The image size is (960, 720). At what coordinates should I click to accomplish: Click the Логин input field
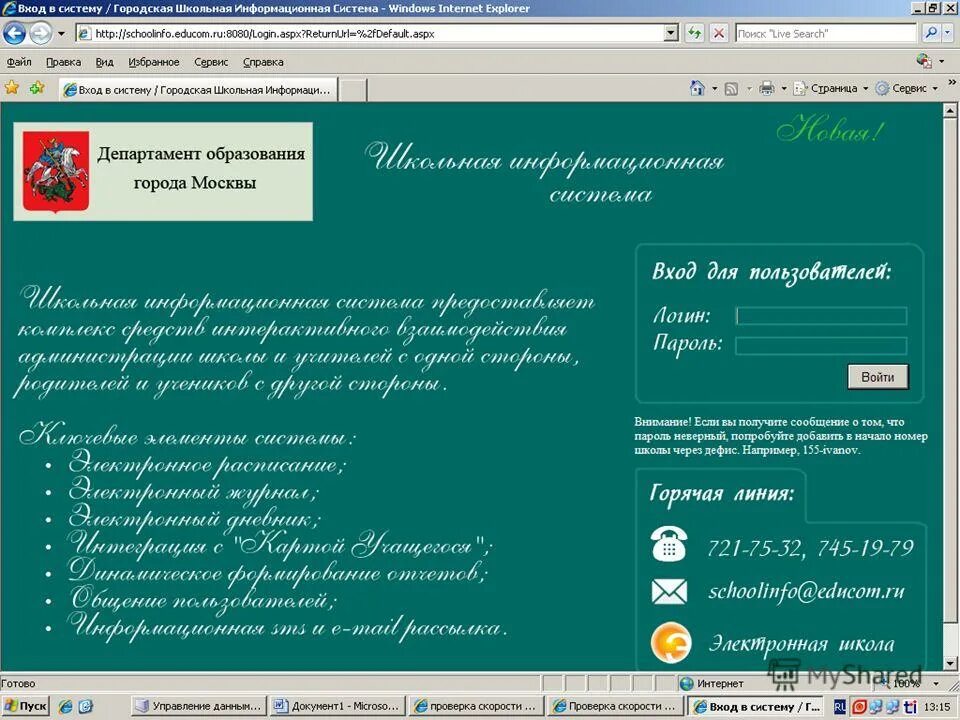tap(821, 315)
